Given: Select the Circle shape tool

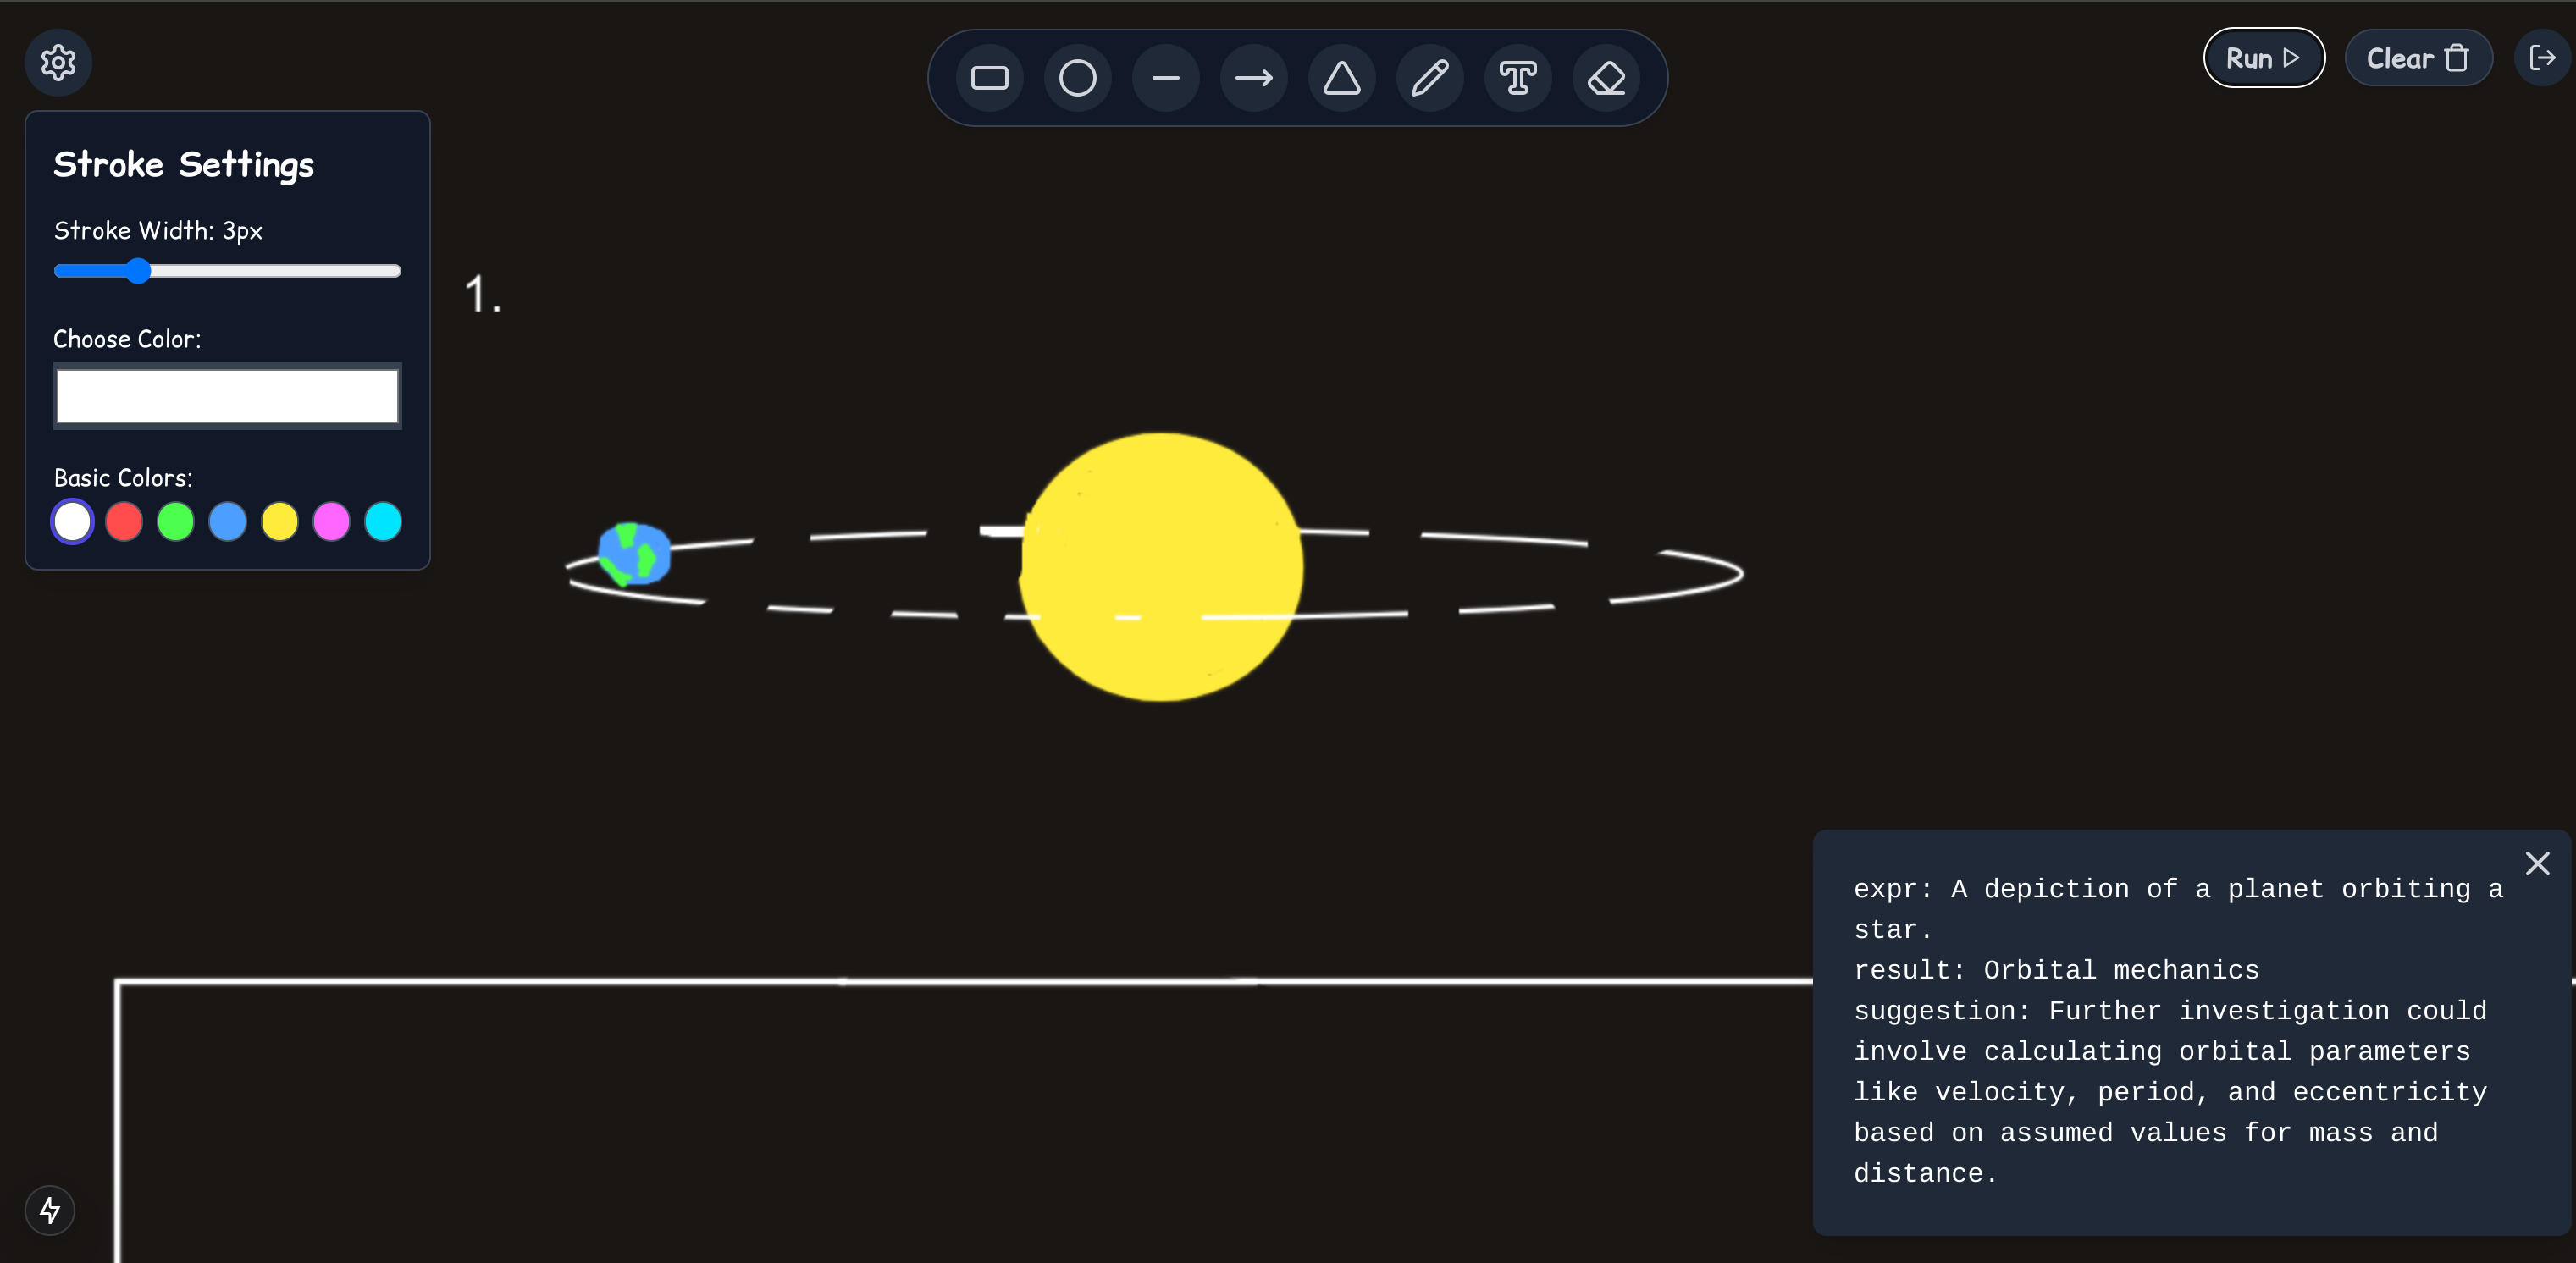Looking at the screenshot, I should (1077, 78).
